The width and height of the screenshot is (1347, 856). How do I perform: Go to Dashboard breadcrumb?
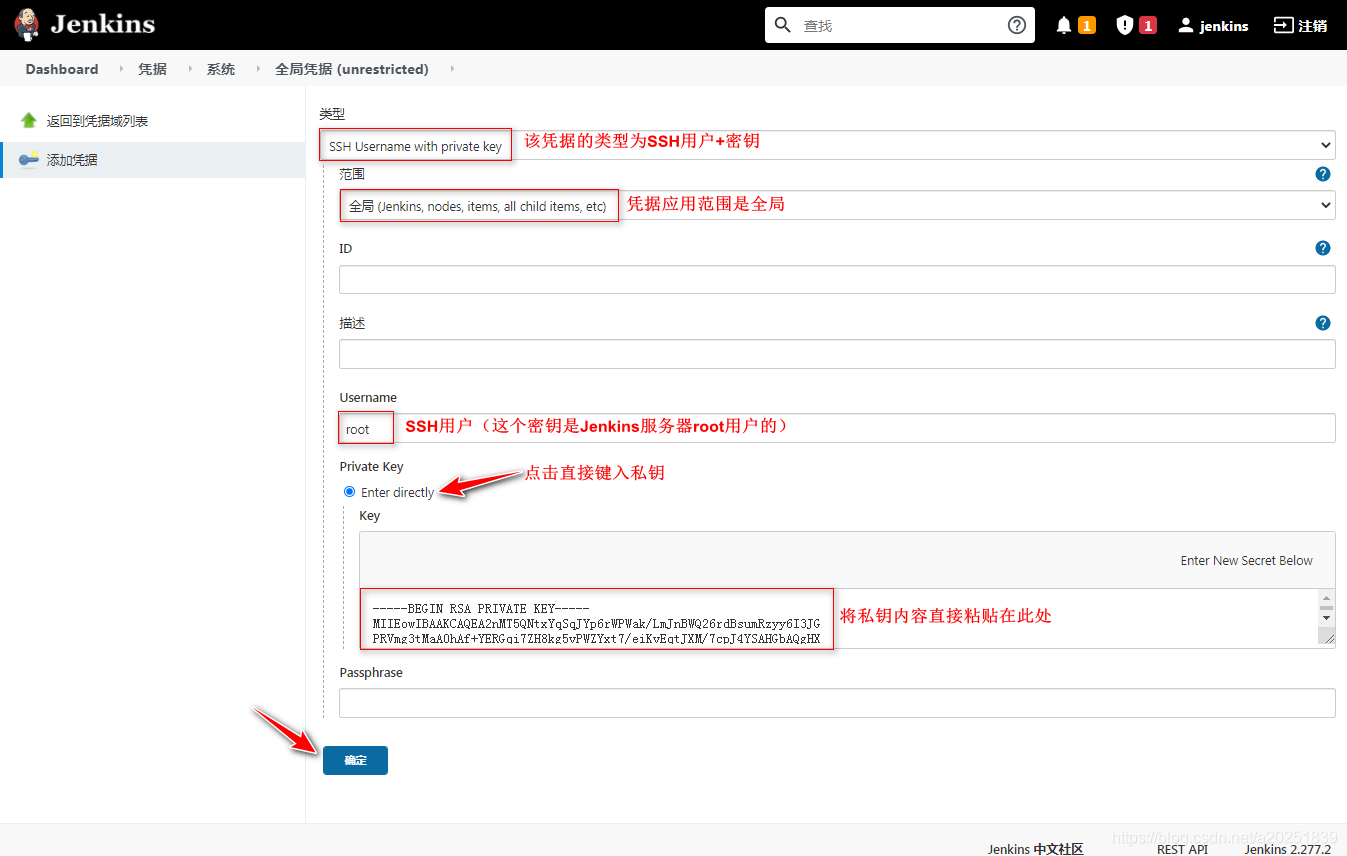[62, 69]
